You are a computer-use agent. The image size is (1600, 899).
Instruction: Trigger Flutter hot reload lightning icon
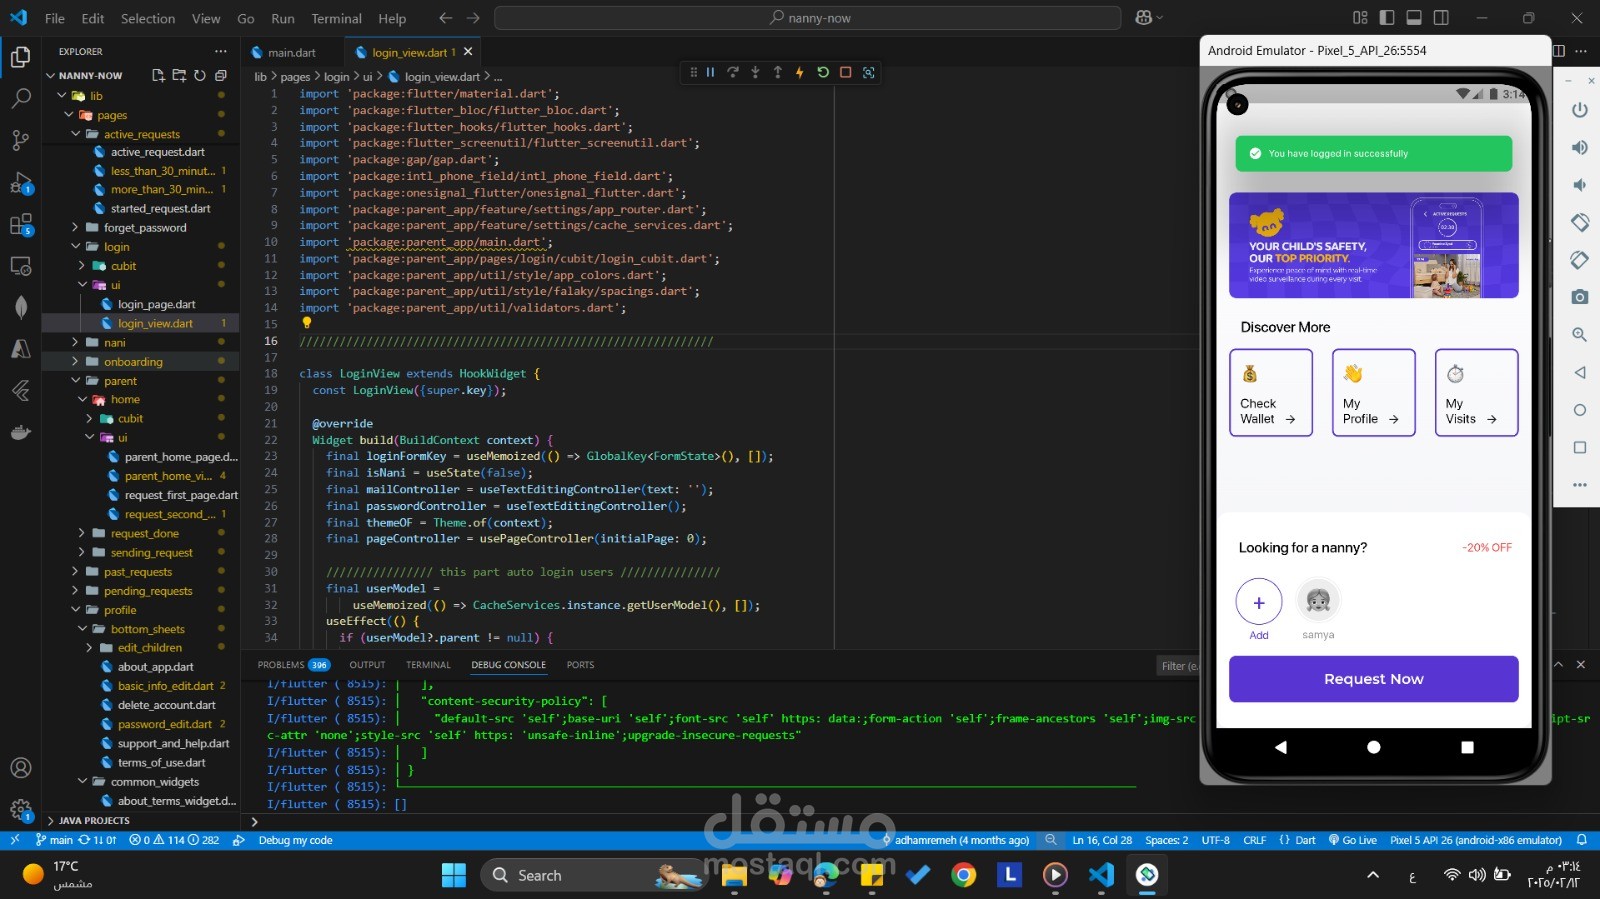tap(800, 72)
